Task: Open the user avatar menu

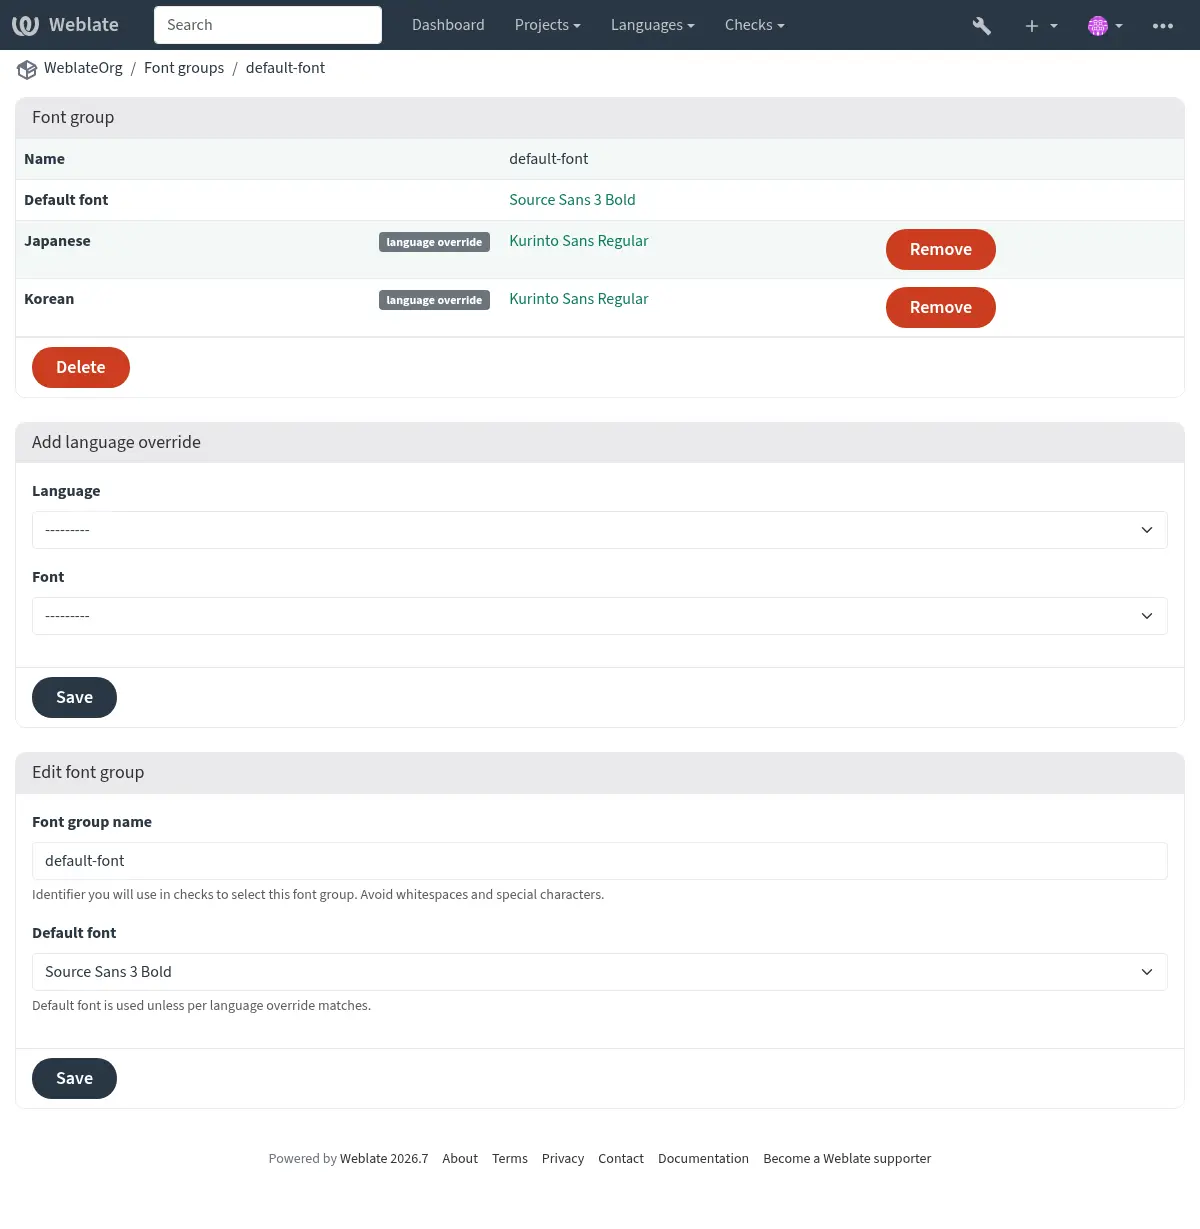Action: [1105, 25]
